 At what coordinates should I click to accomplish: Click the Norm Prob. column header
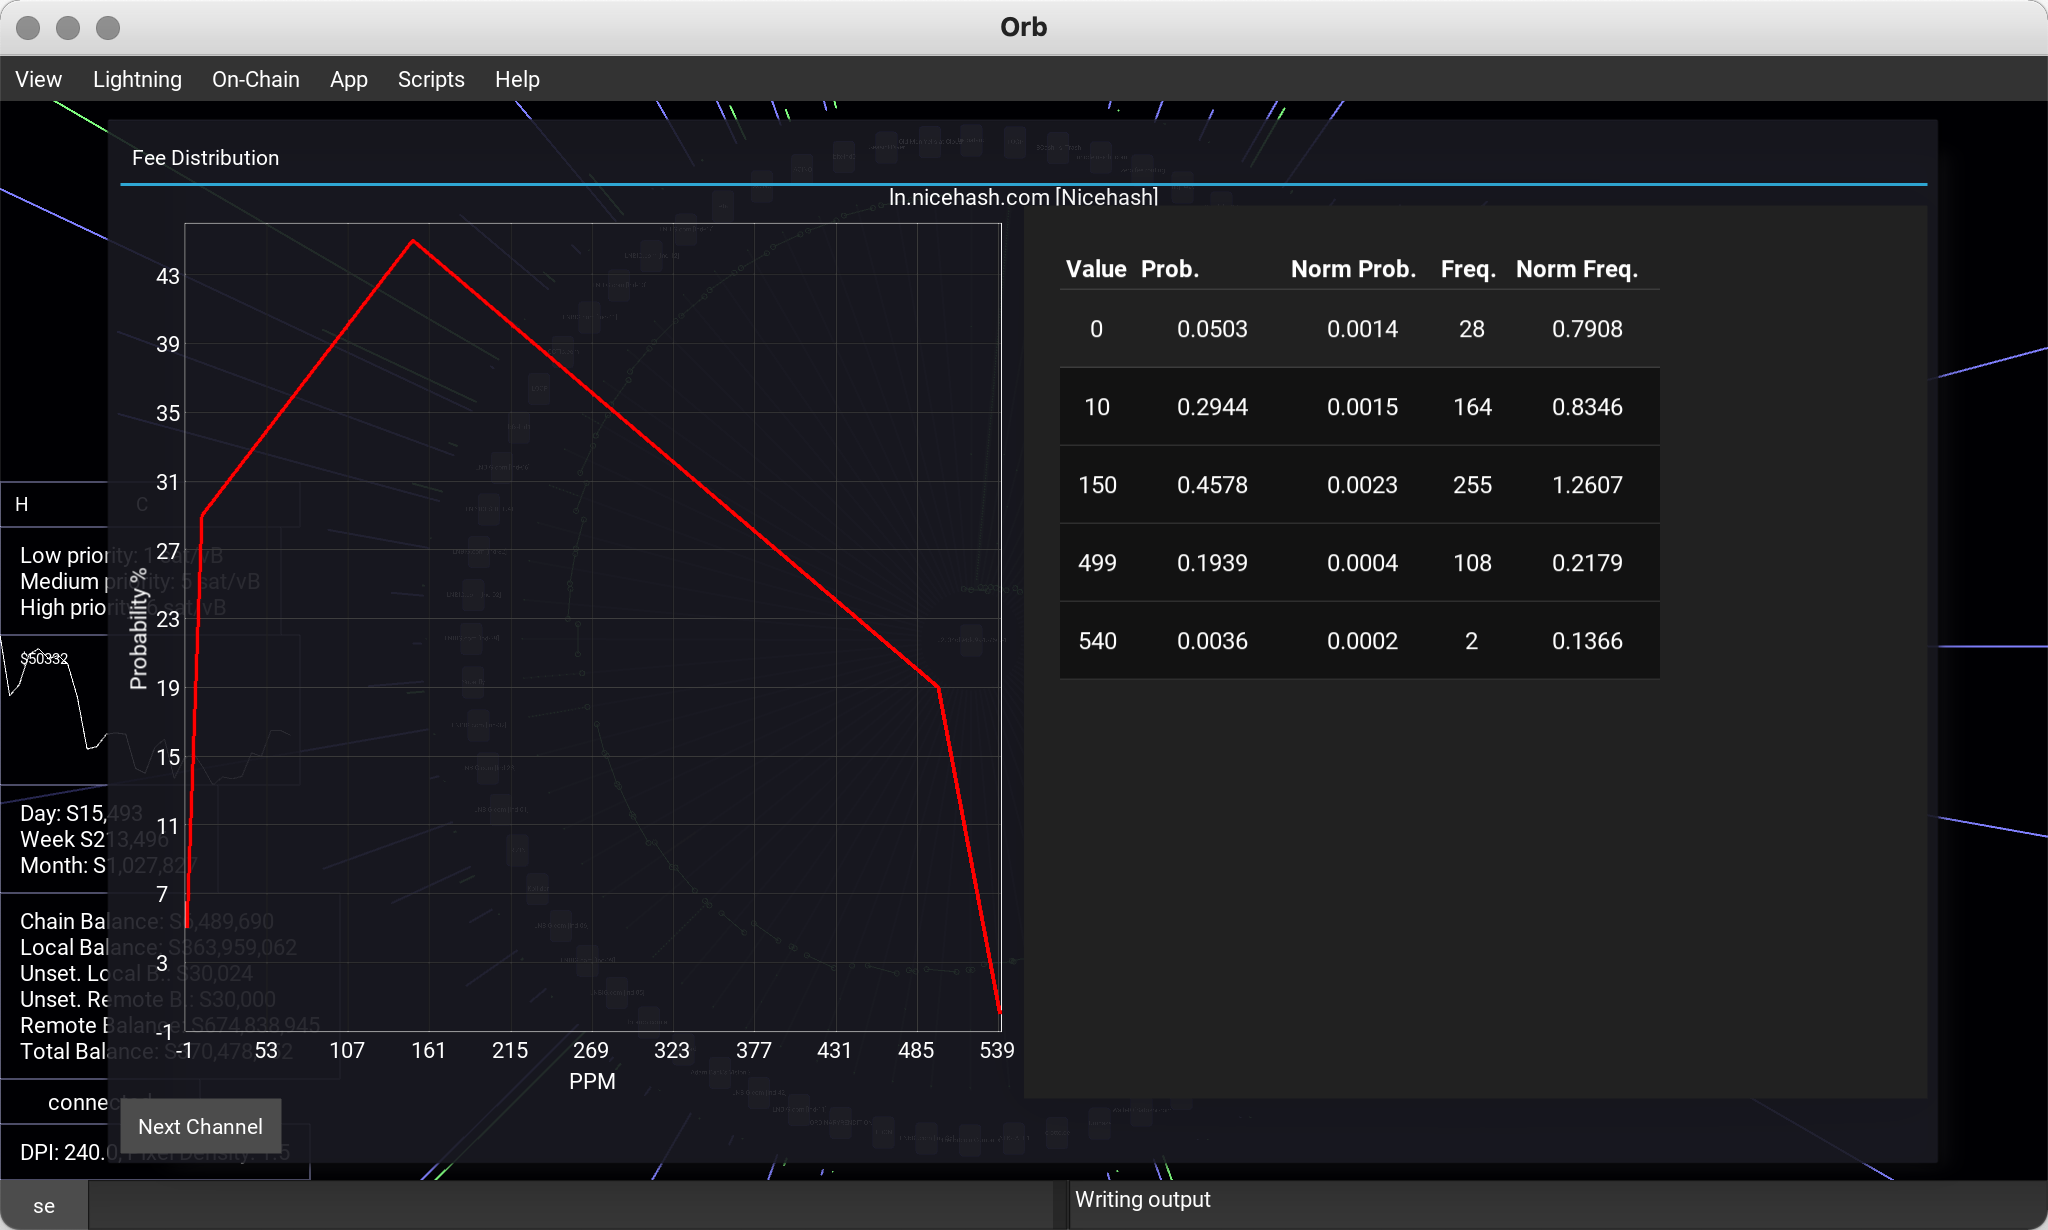tap(1353, 269)
